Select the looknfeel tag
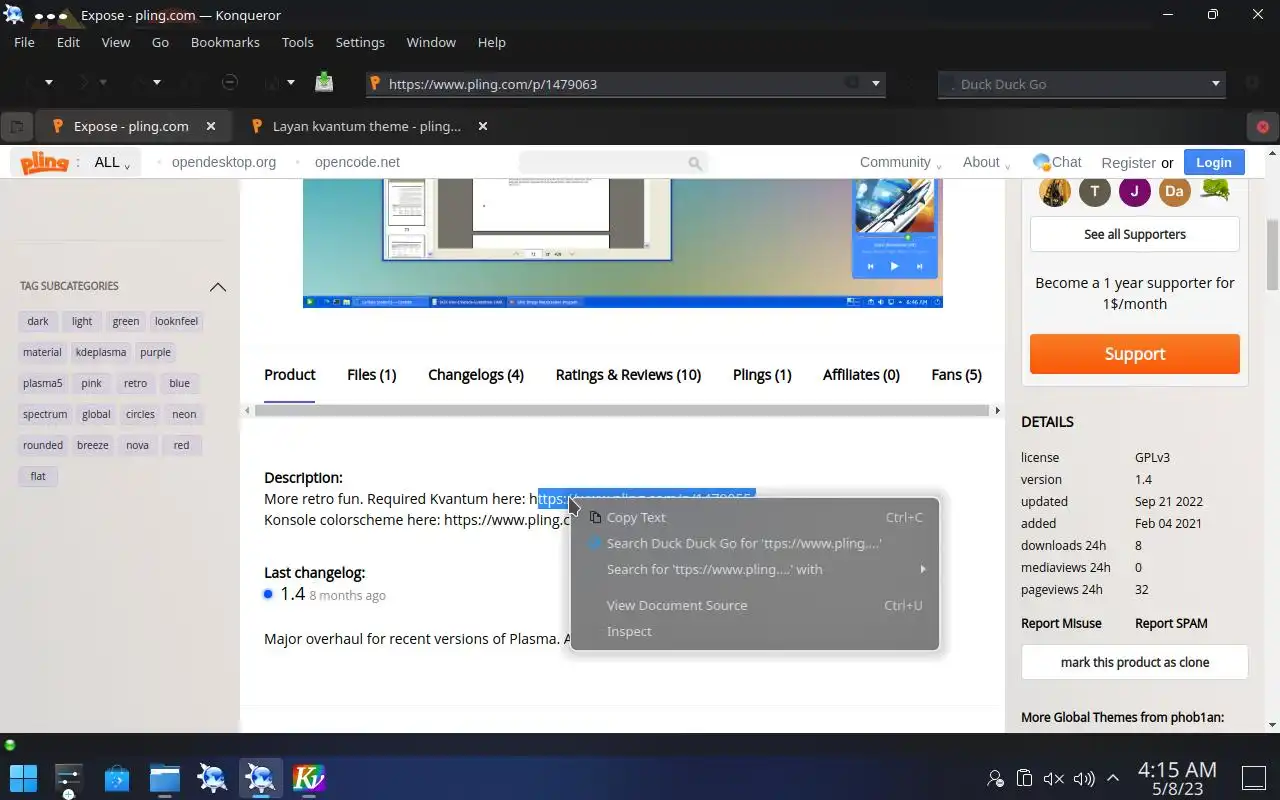1280x800 pixels. tap(176, 321)
